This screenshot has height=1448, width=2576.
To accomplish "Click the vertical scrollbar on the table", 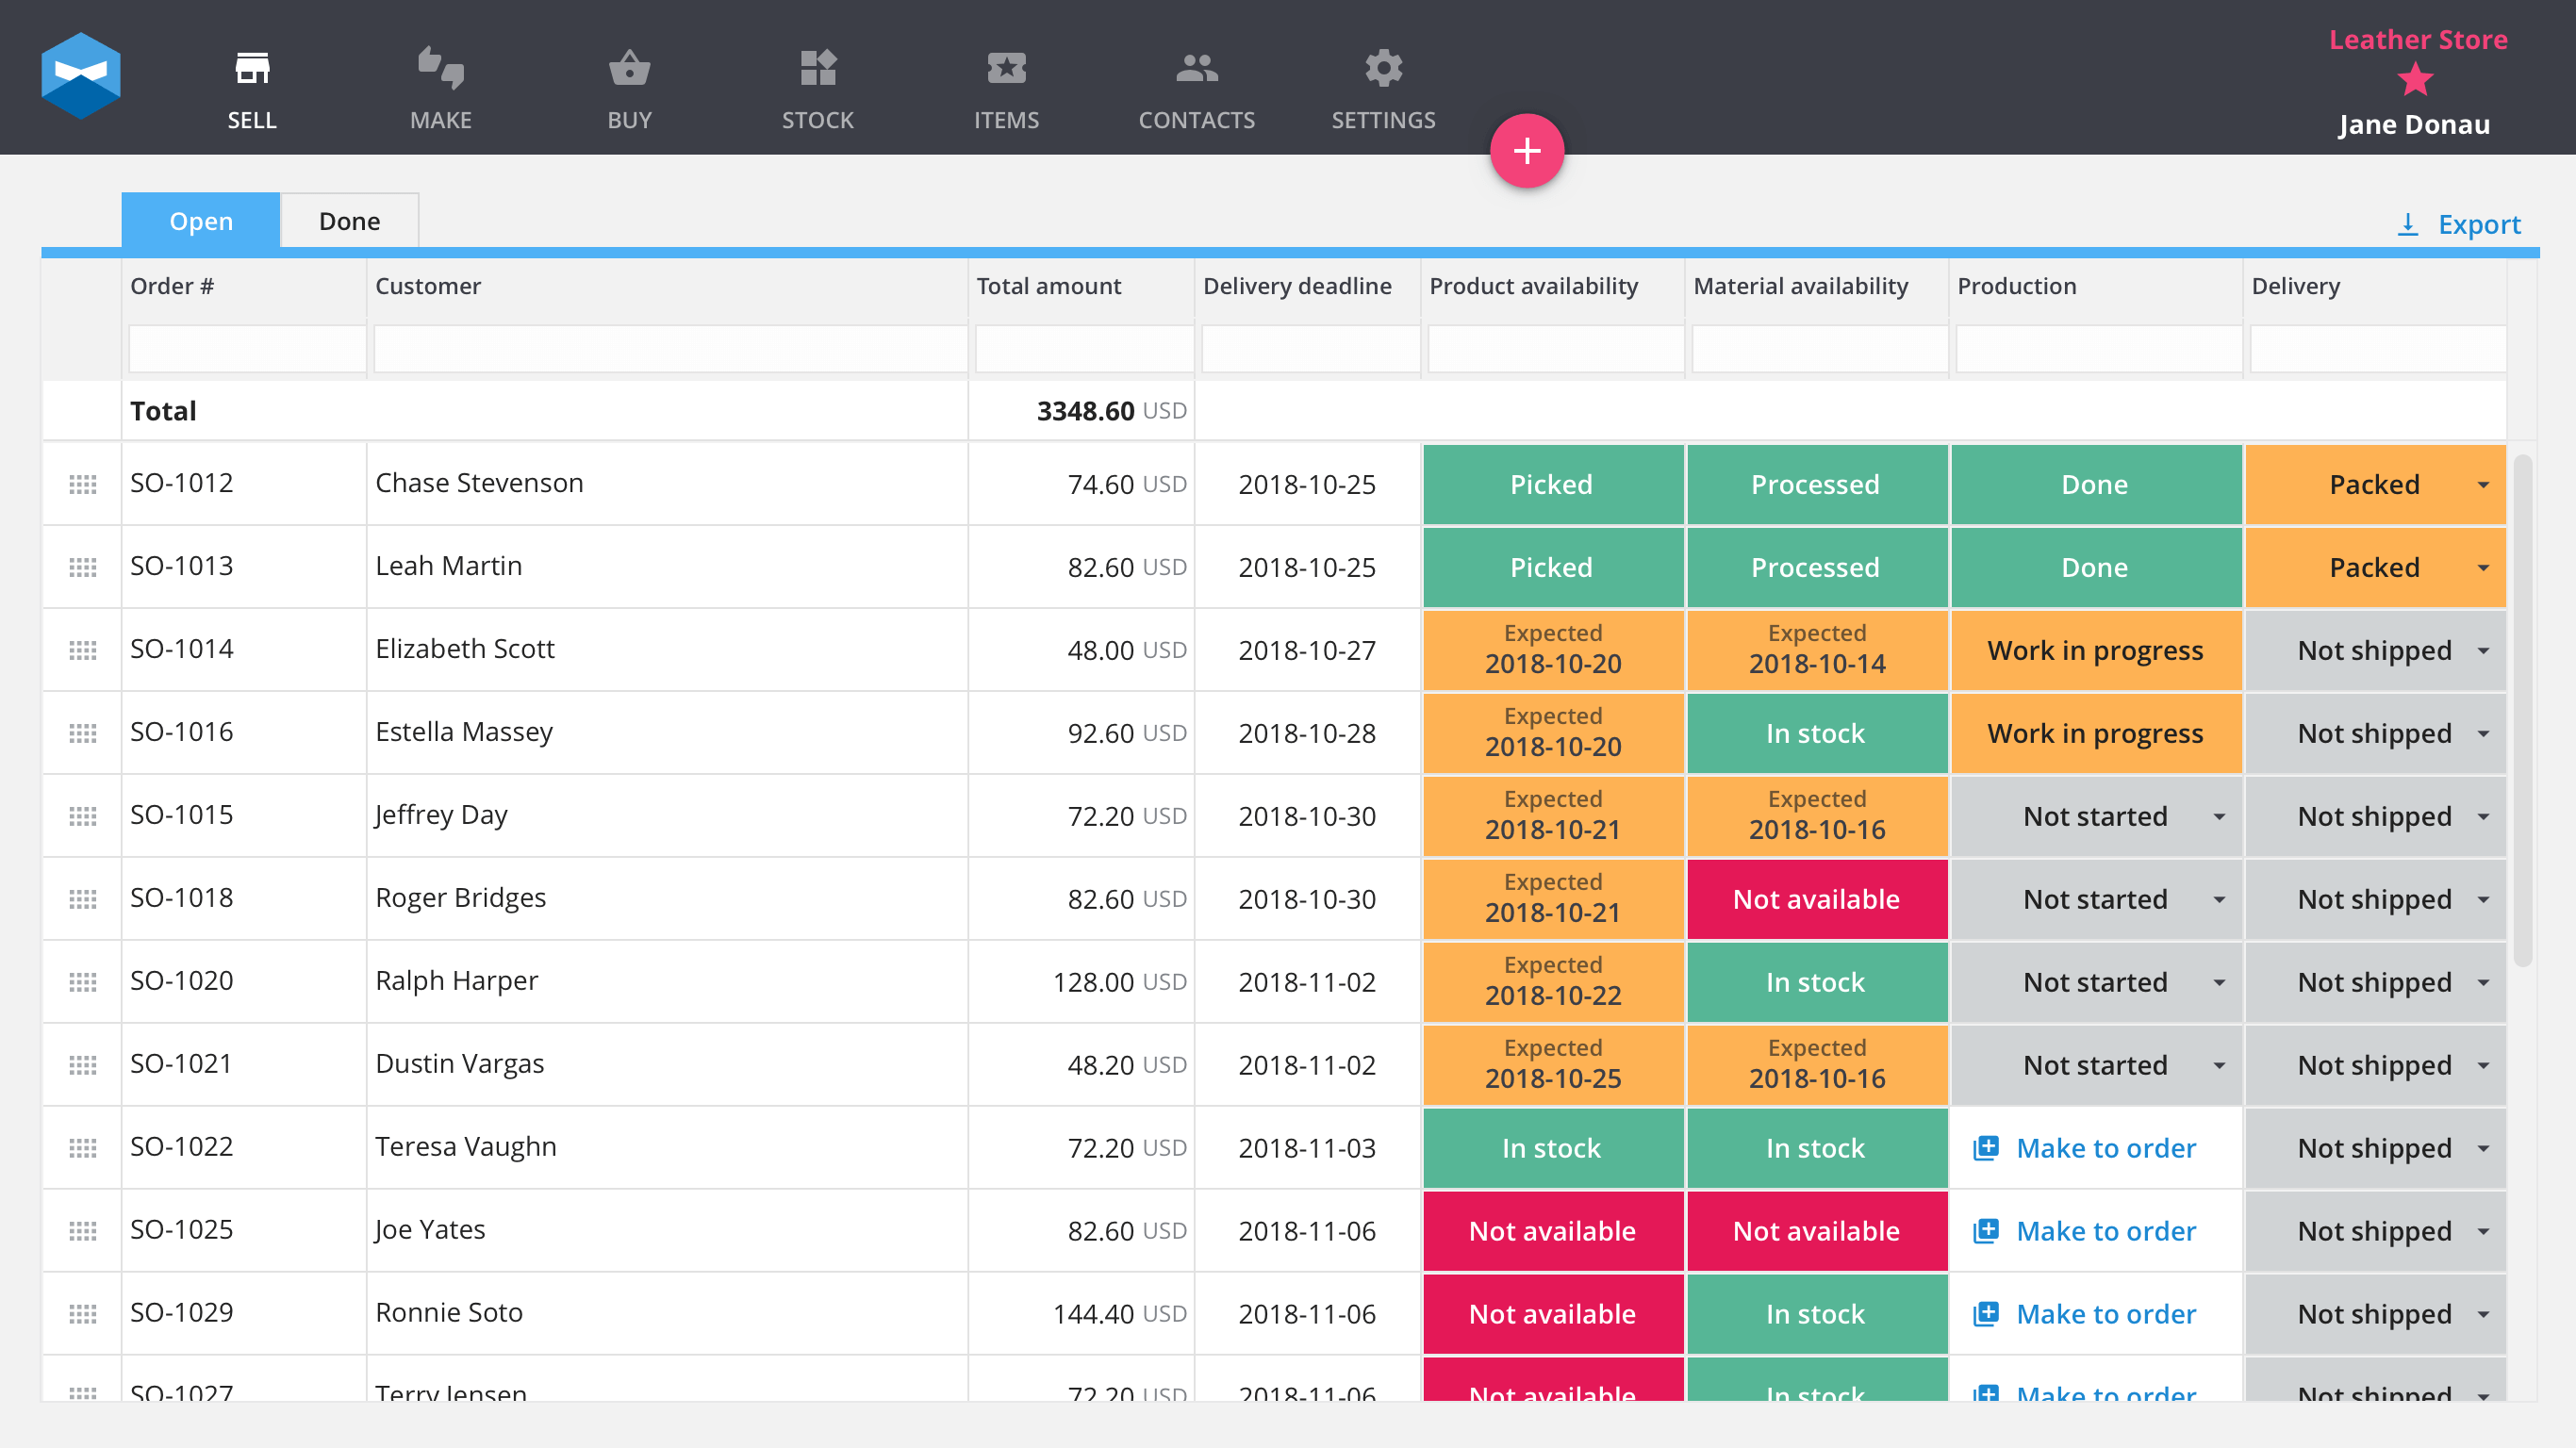I will click(2522, 710).
